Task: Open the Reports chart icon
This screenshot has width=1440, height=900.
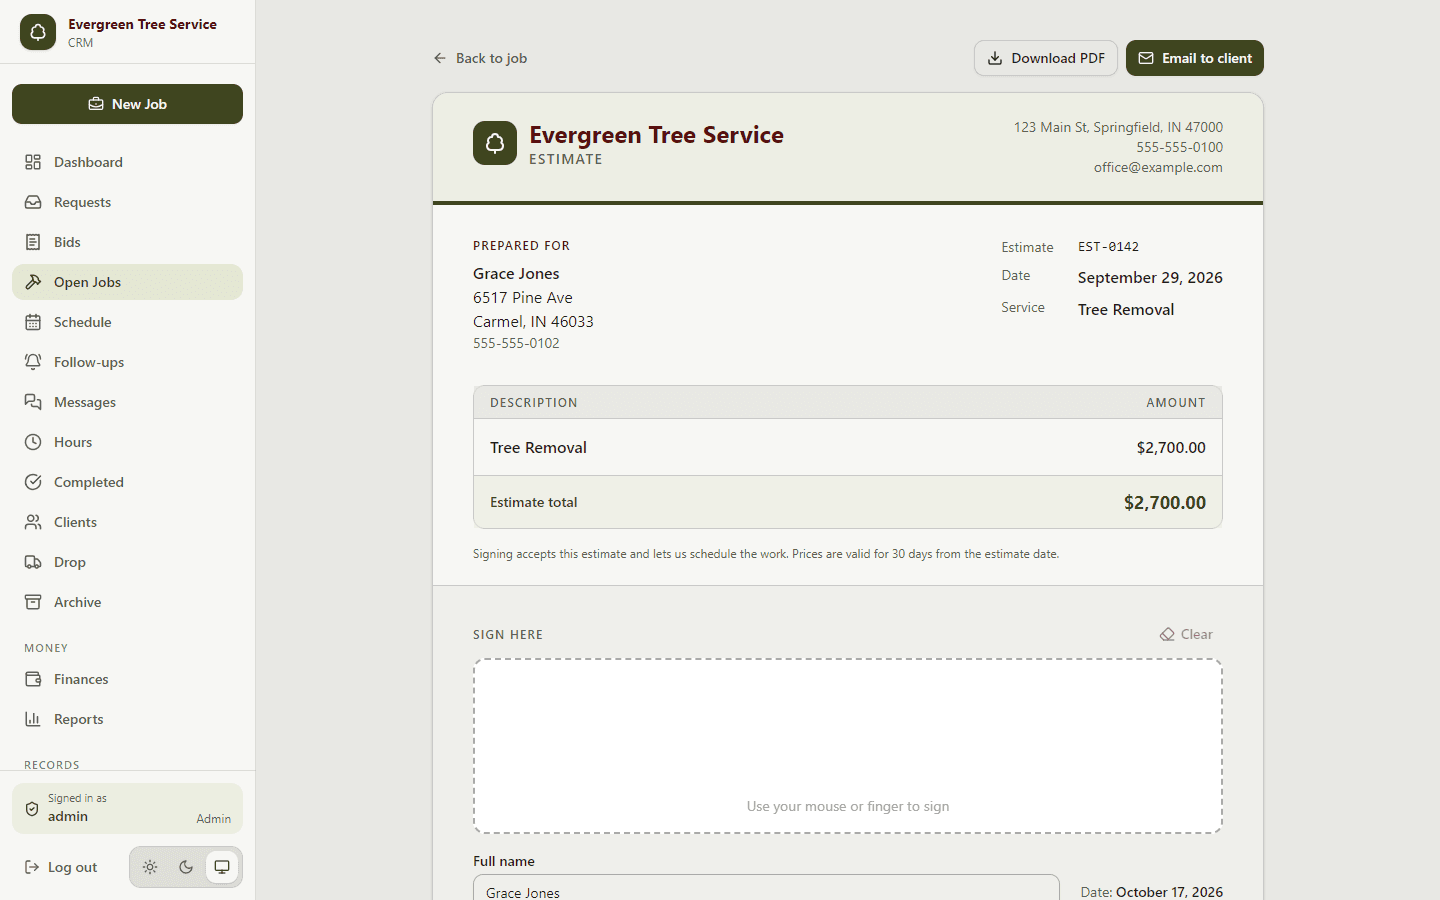Action: coord(33,719)
